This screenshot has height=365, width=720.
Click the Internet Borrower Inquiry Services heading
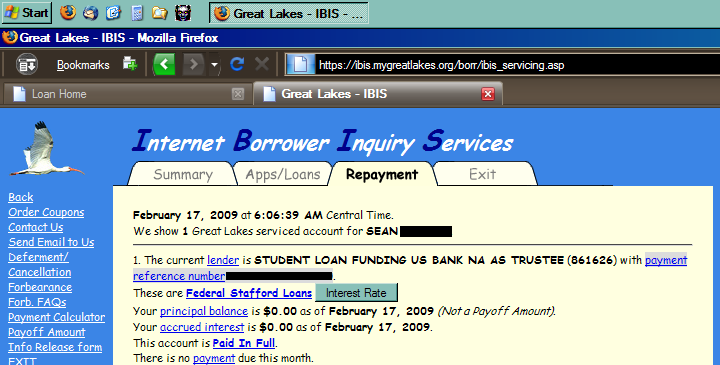pos(323,141)
